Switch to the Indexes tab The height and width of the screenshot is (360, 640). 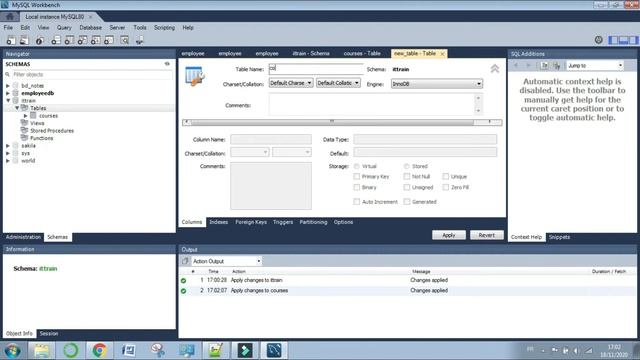(219, 222)
